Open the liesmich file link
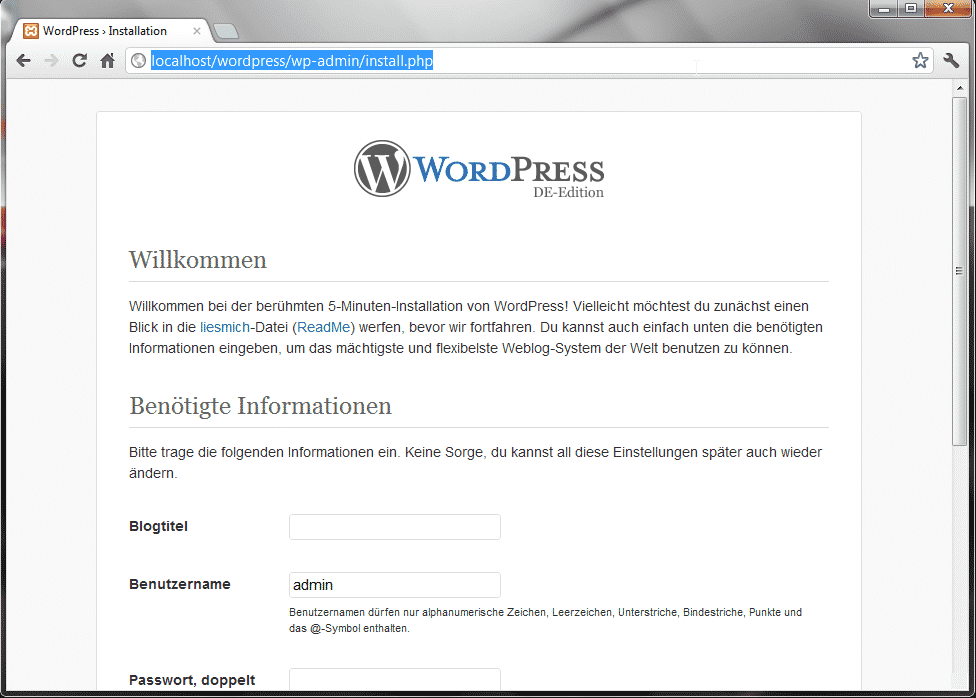The width and height of the screenshot is (976, 698). click(x=225, y=327)
